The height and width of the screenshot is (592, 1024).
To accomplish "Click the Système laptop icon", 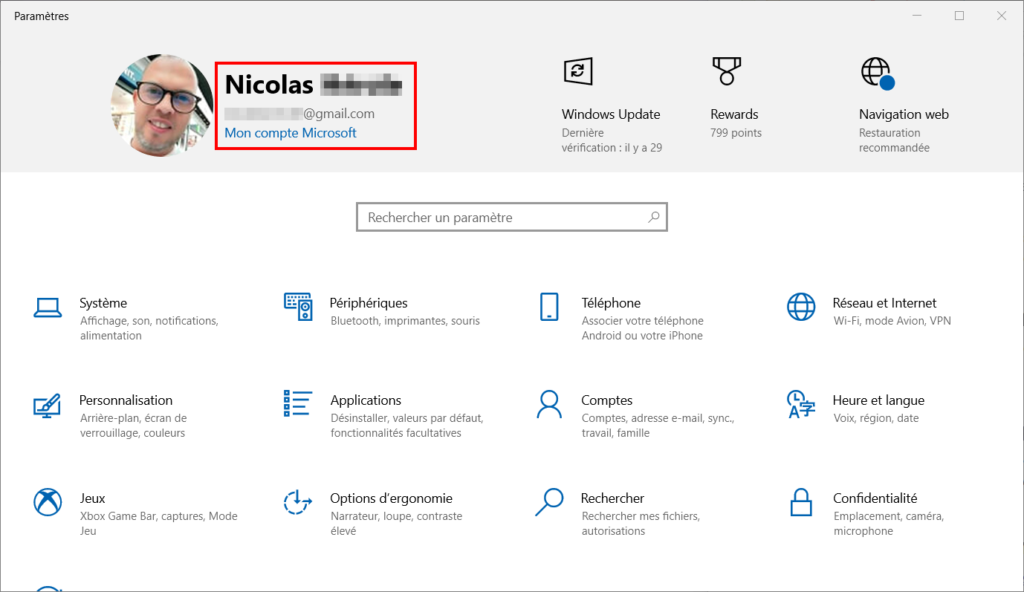I will [48, 307].
